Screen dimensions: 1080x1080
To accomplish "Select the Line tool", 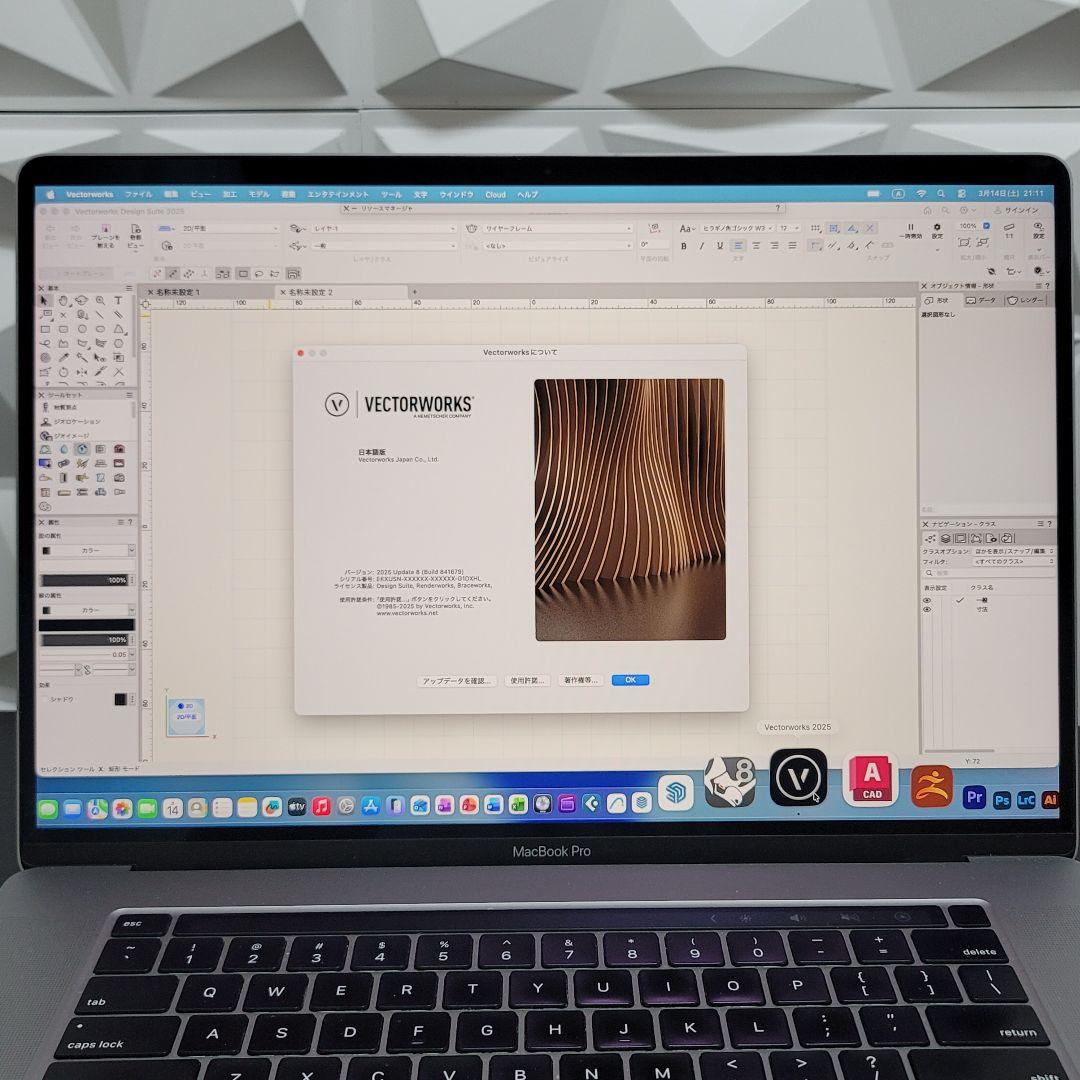I will [101, 315].
